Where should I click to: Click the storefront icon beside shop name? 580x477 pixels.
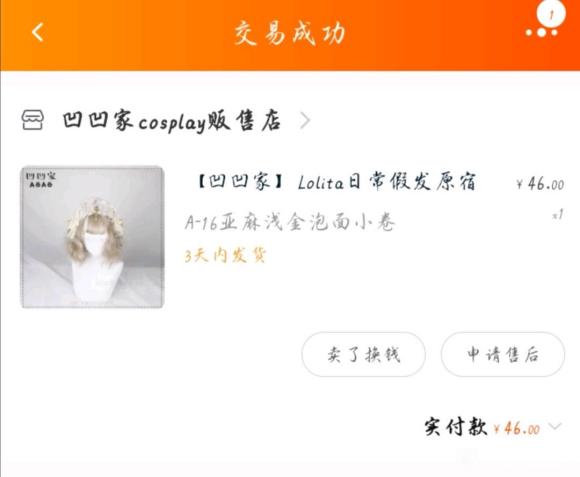click(x=33, y=120)
